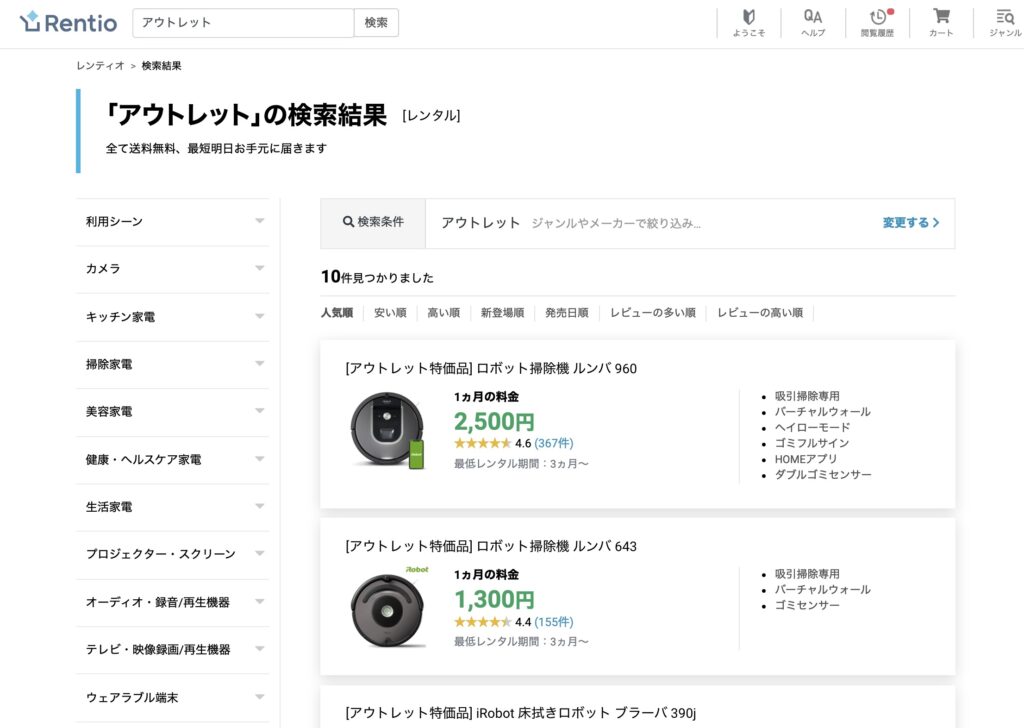Follow the レンティオ breadcrumb link
1024x728 pixels.
(x=100, y=65)
